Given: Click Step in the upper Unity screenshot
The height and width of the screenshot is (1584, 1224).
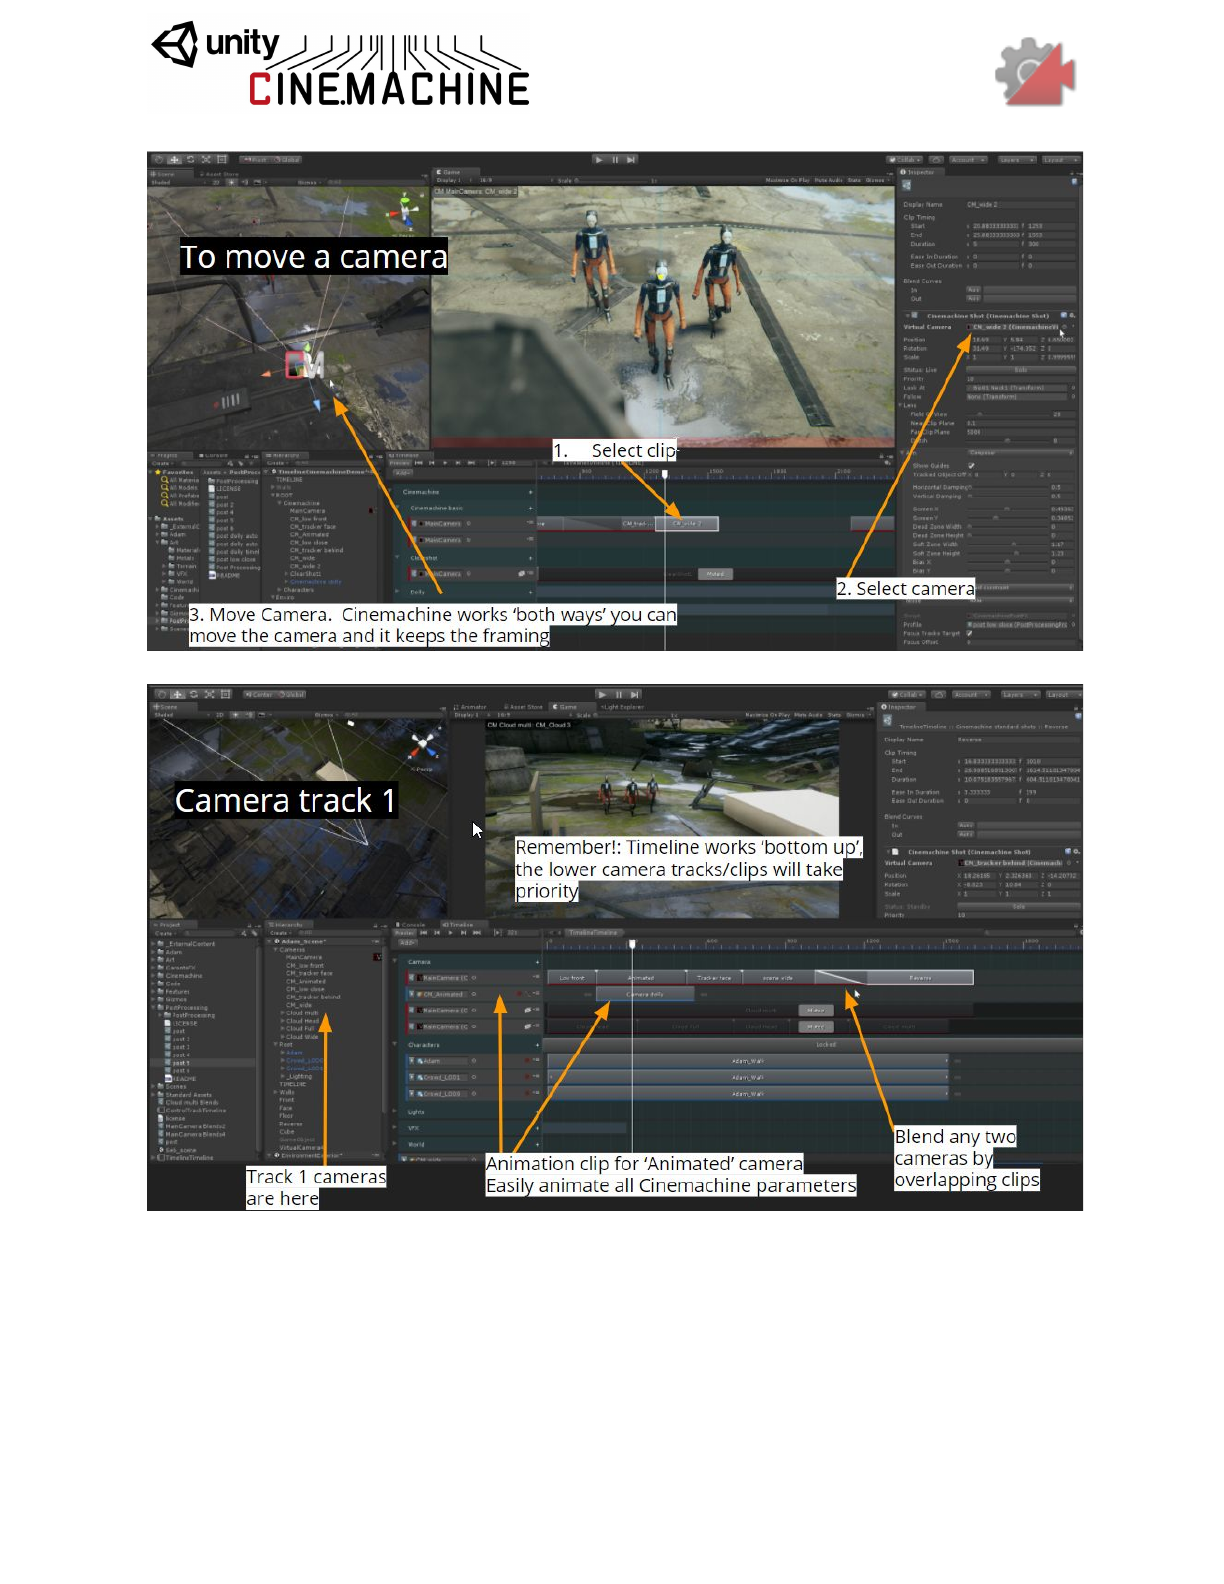Looking at the screenshot, I should pos(631,159).
